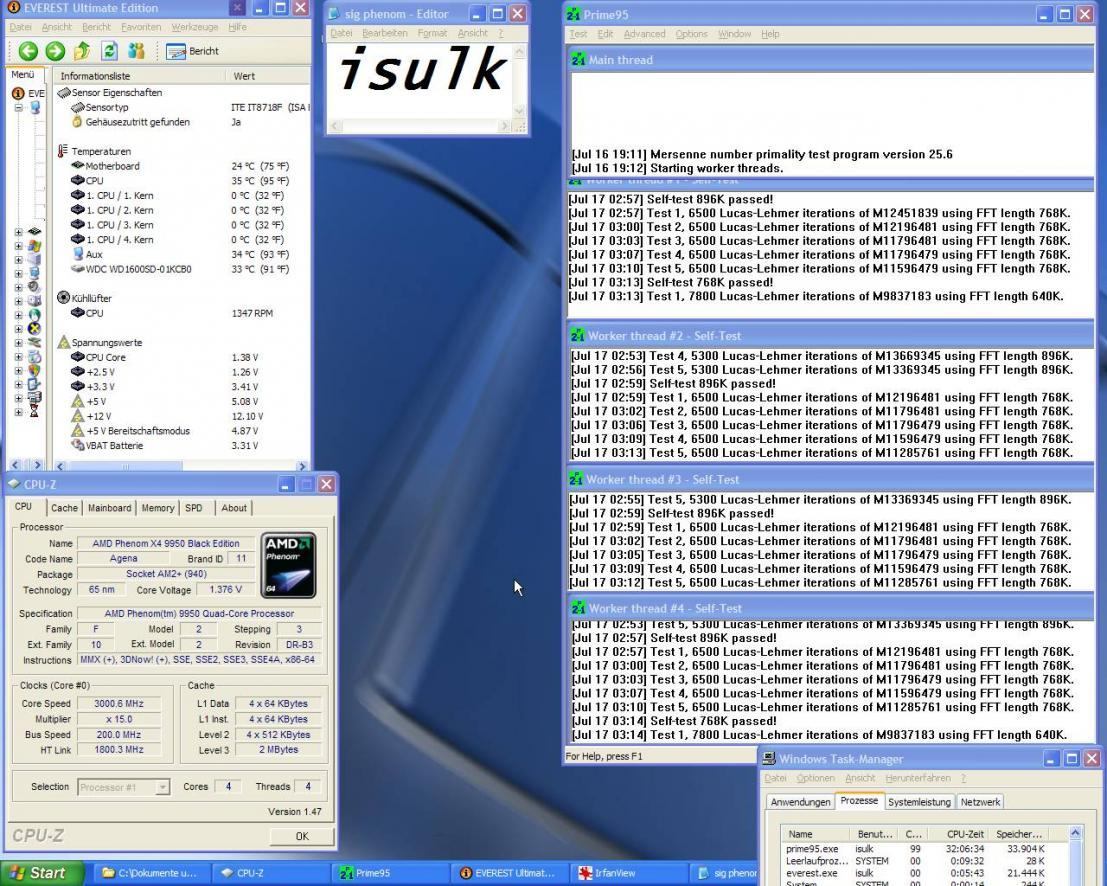Open the Bearbeiten menu in the Editor
Image resolution: width=1107 pixels, height=886 pixels.
(384, 33)
